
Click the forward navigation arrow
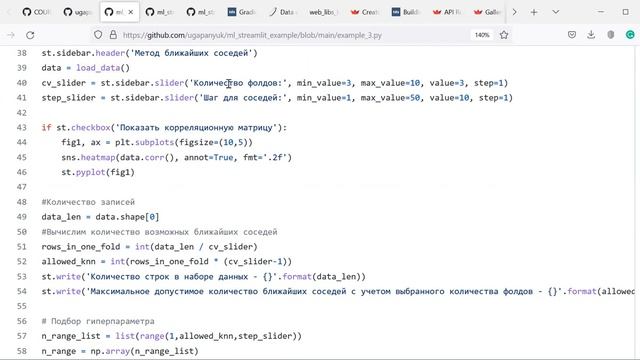11,35
